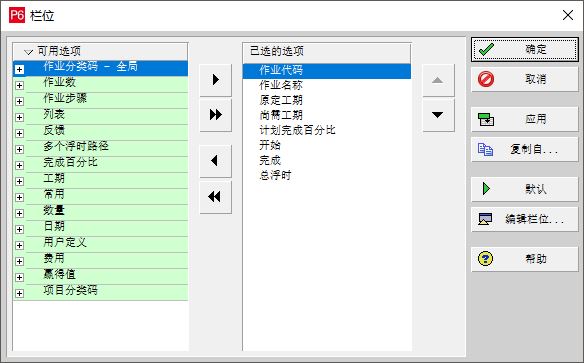Expand the 日期 group
Screen dimensions: 584x363
(19, 229)
